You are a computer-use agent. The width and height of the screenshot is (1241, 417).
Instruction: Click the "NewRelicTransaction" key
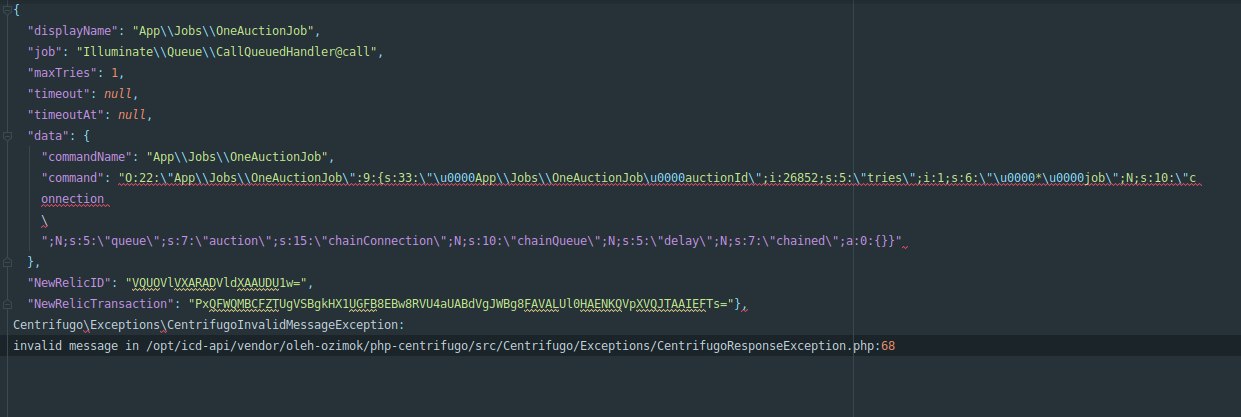pyautogui.click(x=101, y=304)
